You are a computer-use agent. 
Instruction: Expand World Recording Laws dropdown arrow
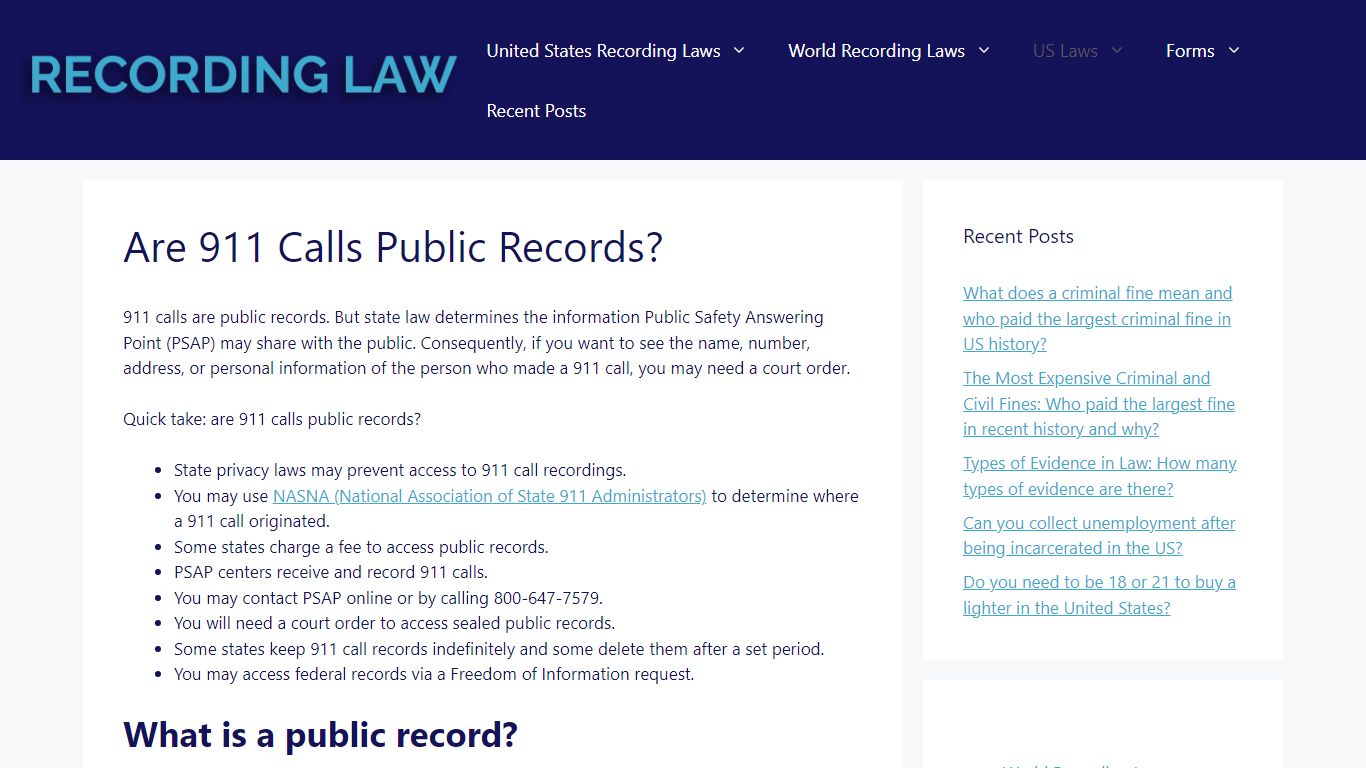(x=983, y=51)
